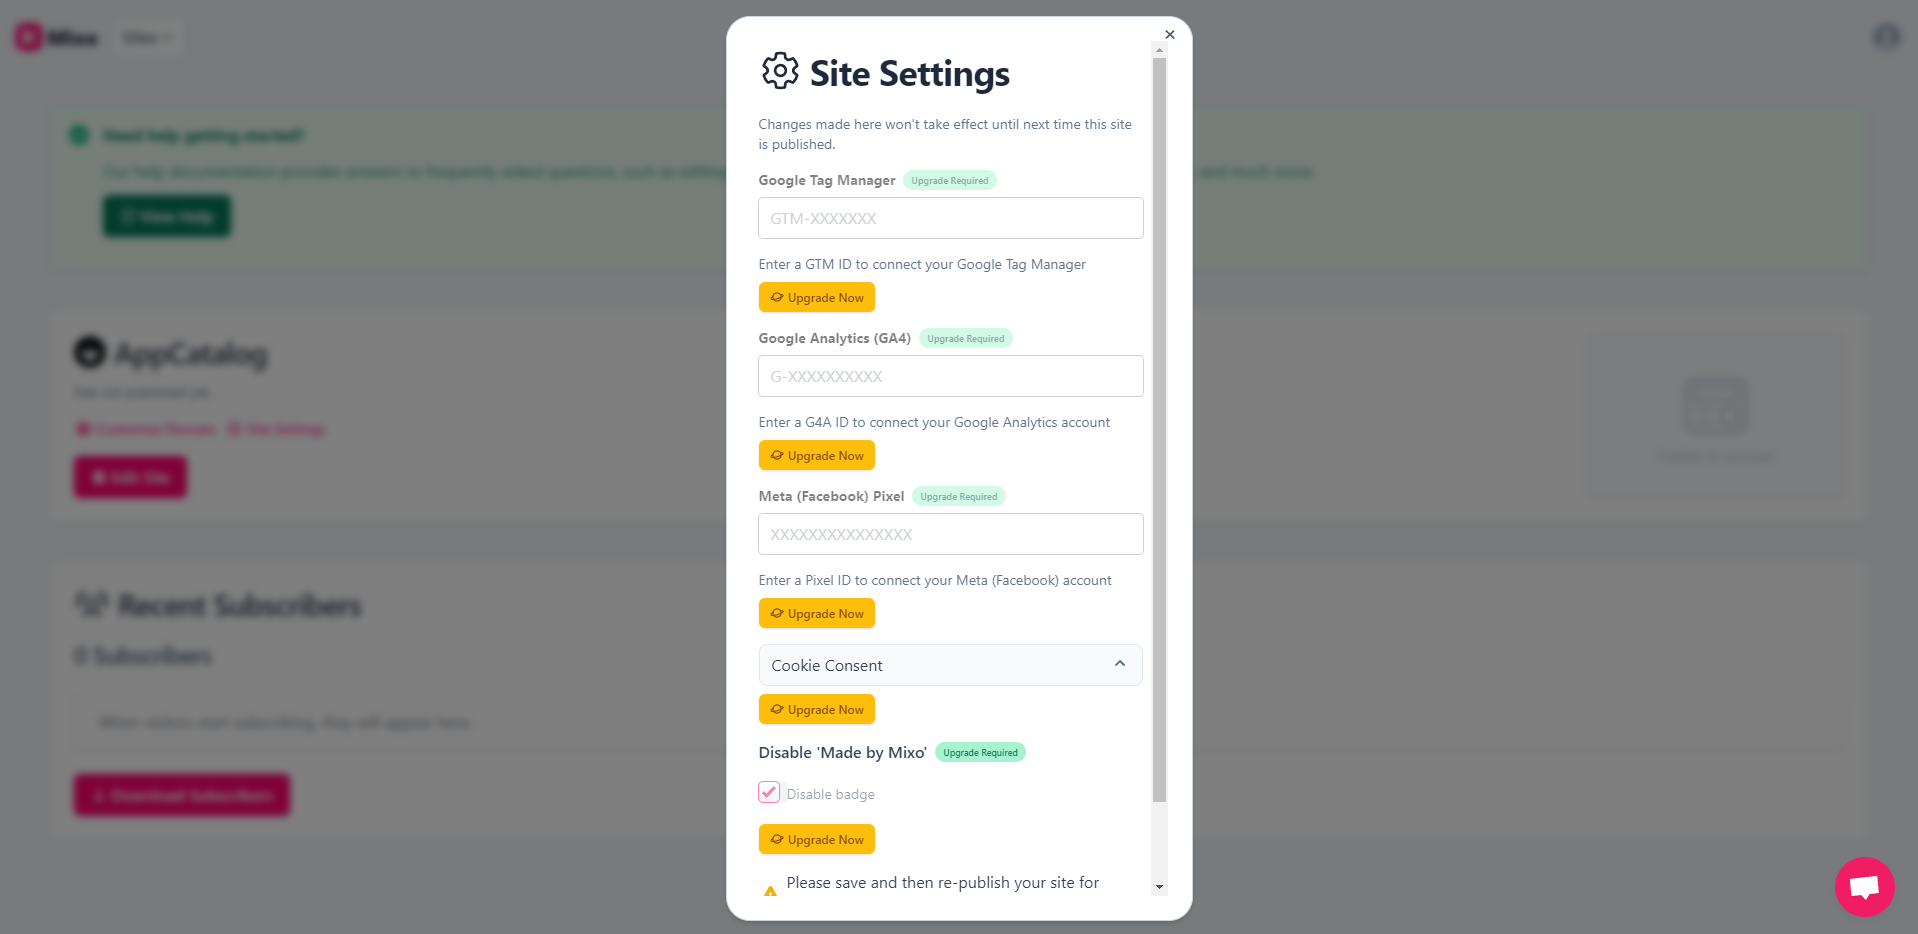1918x934 pixels.
Task: Click the "Disable 'Made by Mixo'" heading
Action: pyautogui.click(x=843, y=753)
